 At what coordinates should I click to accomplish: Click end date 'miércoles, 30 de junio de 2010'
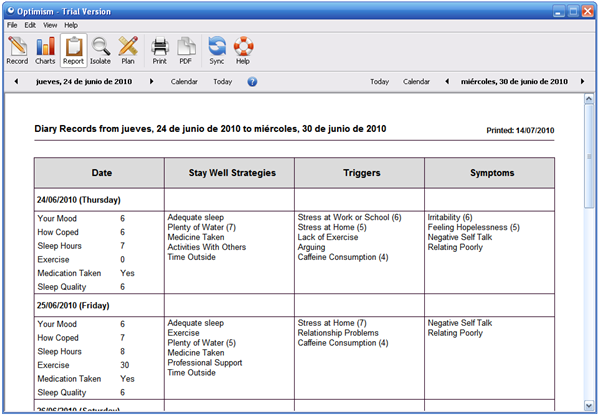coord(514,81)
